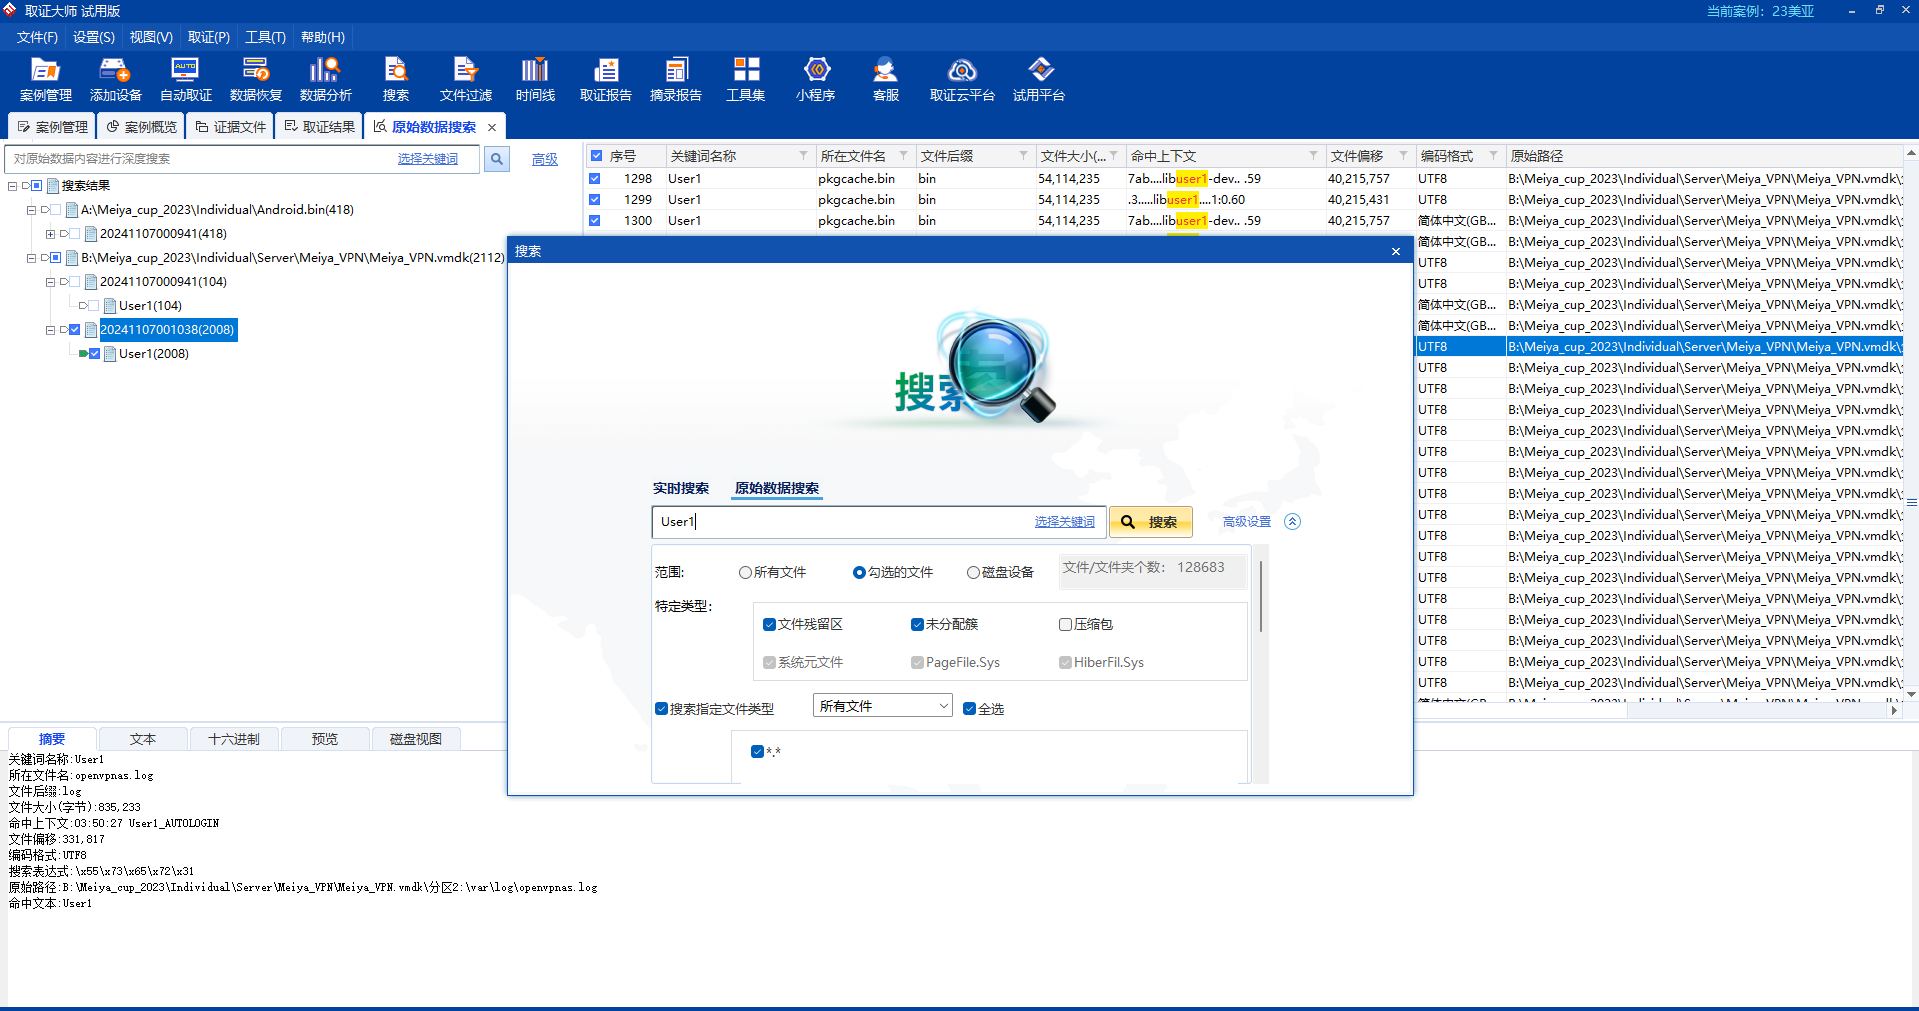Open the 数据恢复 data recovery tool

tap(255, 79)
